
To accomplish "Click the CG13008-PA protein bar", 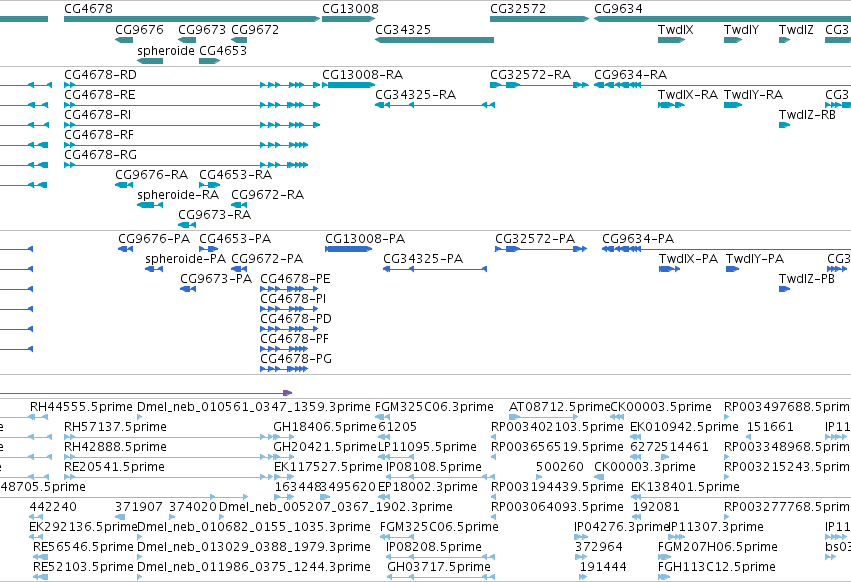I will (x=348, y=249).
